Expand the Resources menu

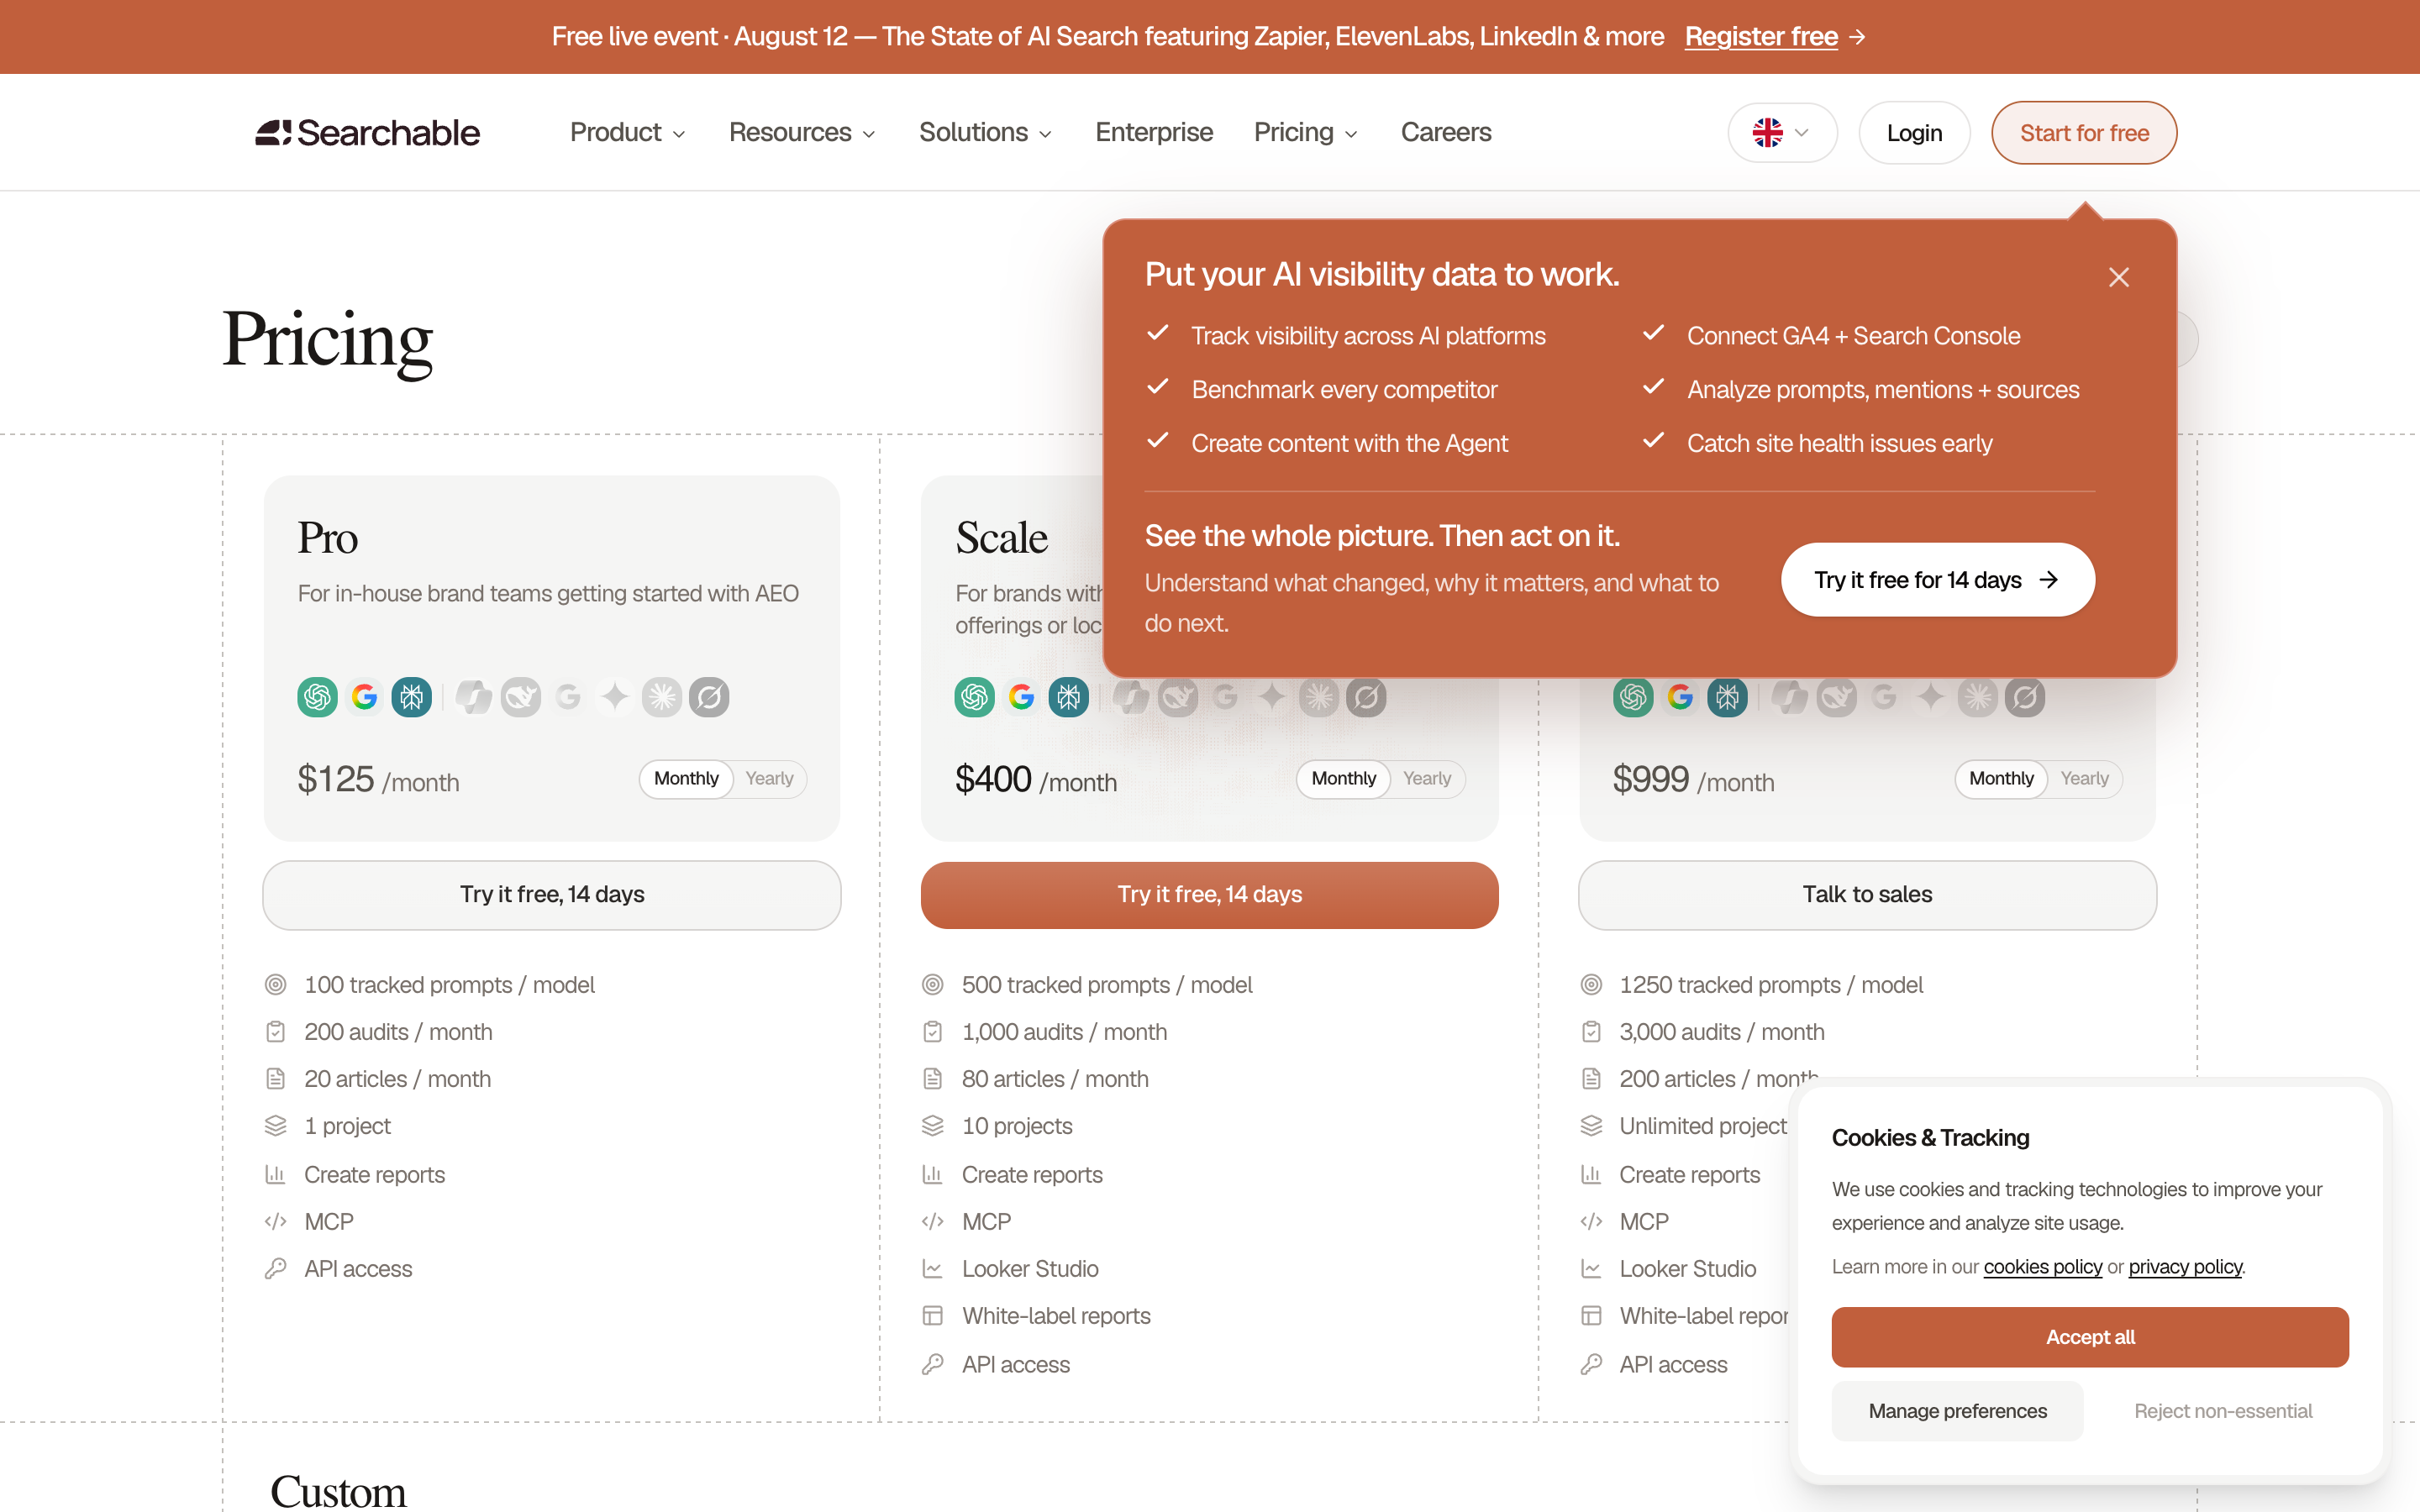(x=802, y=133)
